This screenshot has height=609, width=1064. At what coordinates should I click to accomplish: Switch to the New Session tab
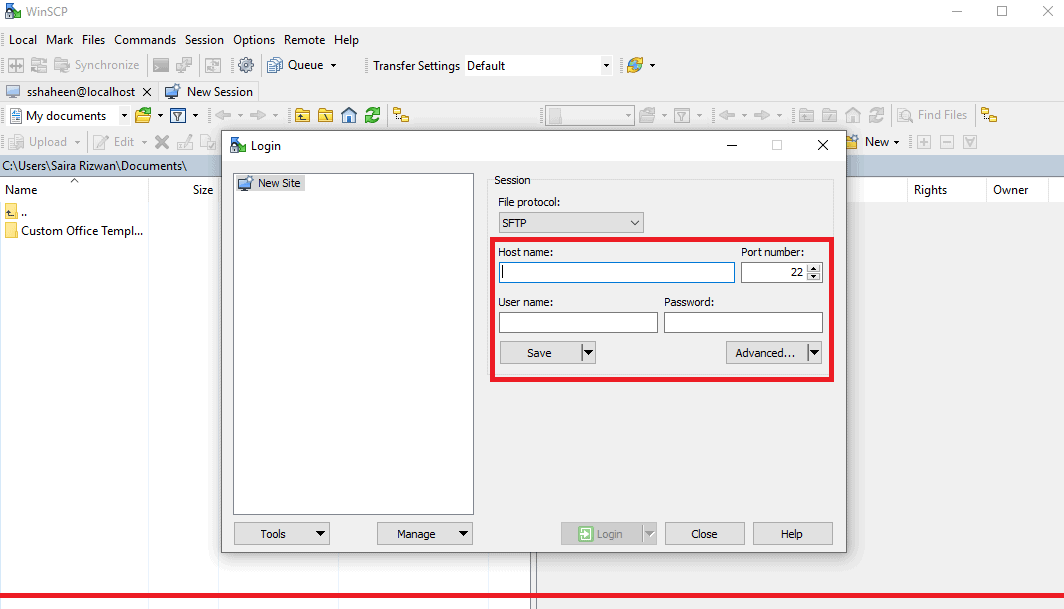click(210, 92)
